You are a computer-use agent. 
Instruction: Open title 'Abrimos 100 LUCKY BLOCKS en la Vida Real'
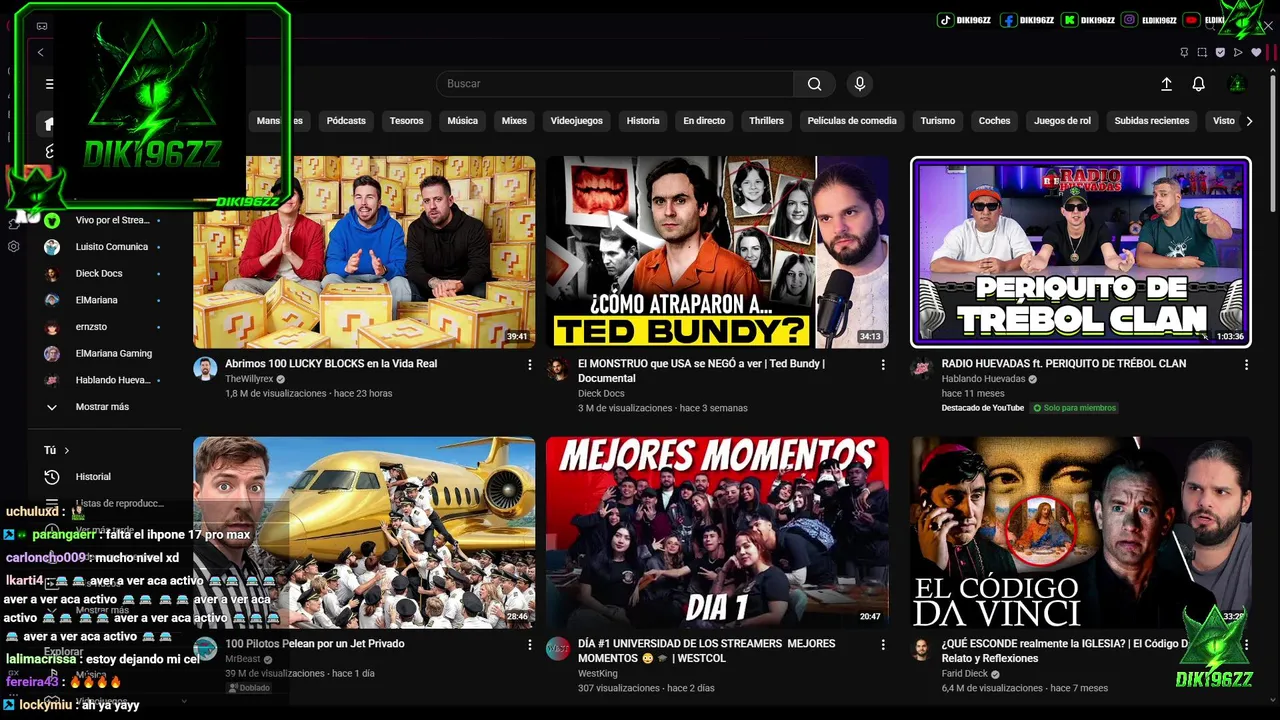tap(331, 364)
